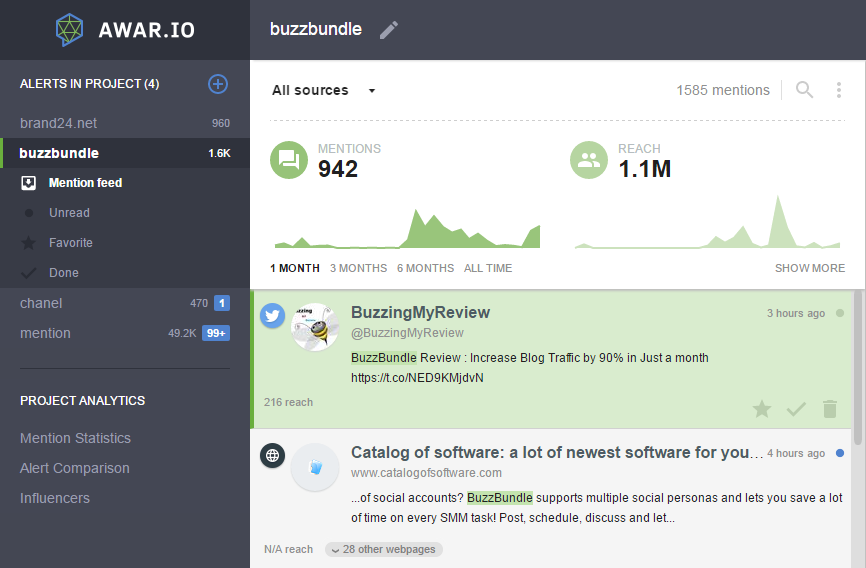Click the Done checkmark icon in sidebar
This screenshot has height=568, width=866.
tap(28, 273)
